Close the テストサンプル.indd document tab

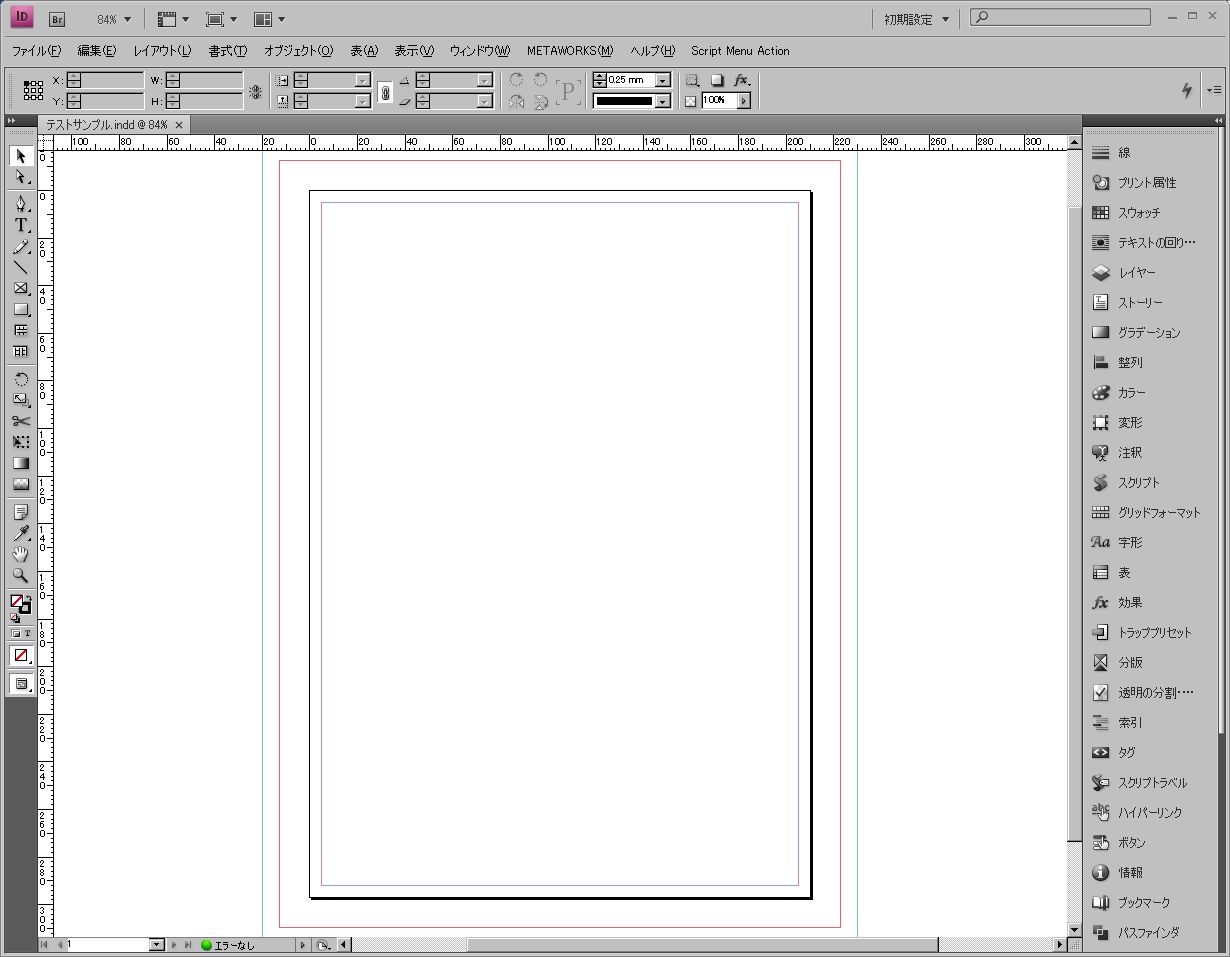coord(179,125)
